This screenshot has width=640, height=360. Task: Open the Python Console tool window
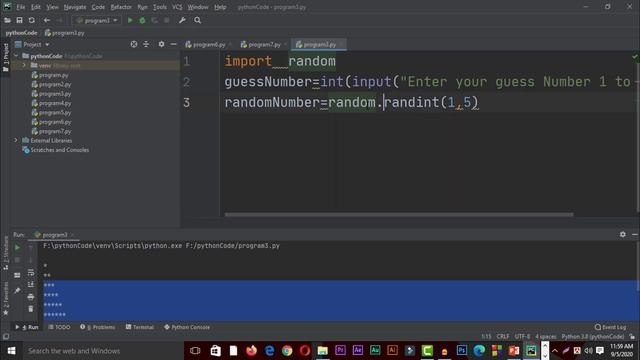(x=187, y=327)
